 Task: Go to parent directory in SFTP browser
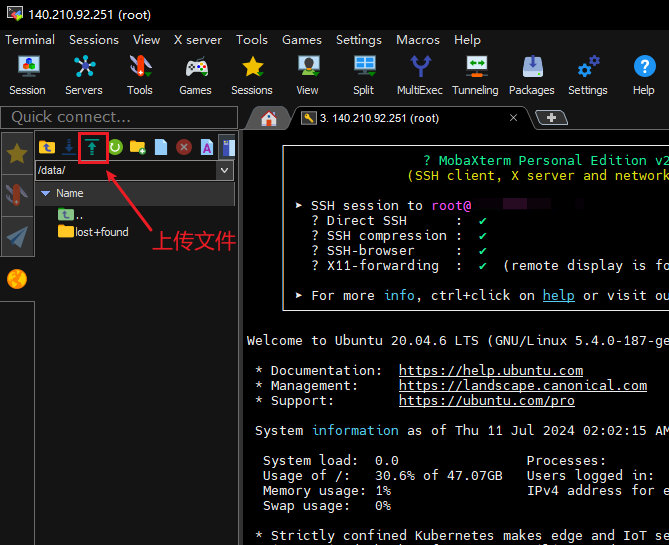[47, 147]
